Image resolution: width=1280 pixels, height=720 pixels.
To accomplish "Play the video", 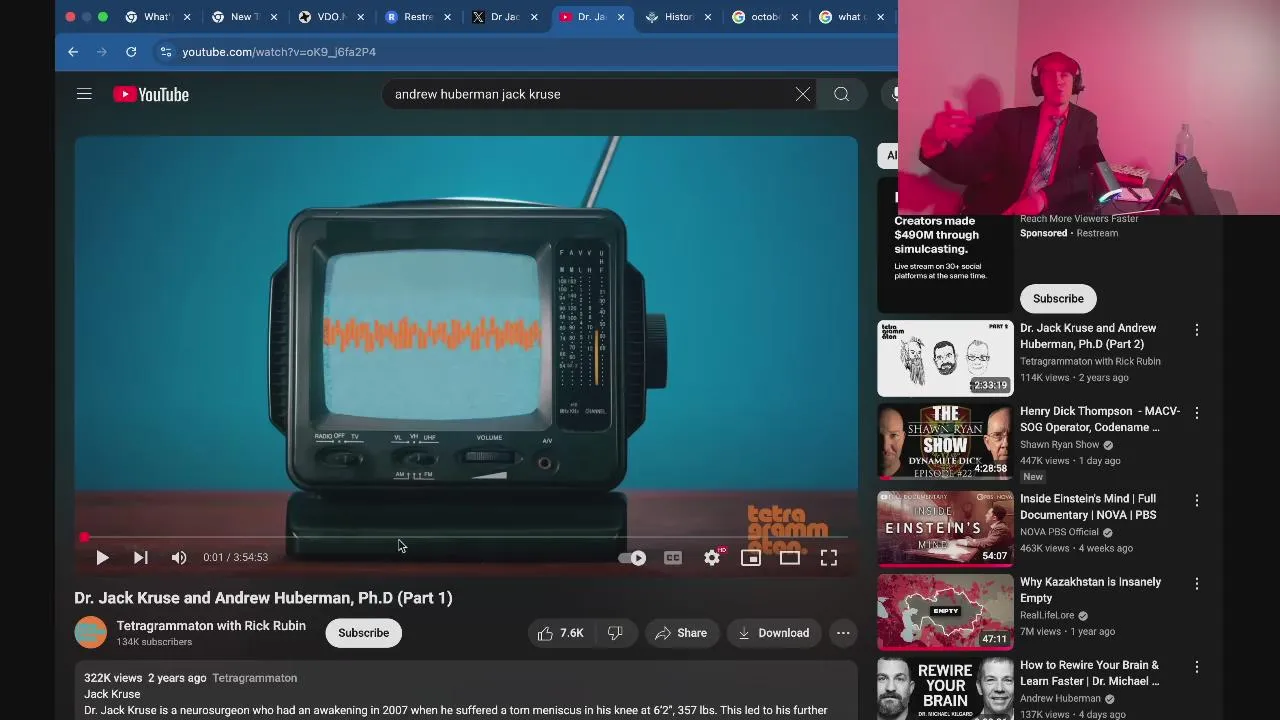I will click(102, 558).
